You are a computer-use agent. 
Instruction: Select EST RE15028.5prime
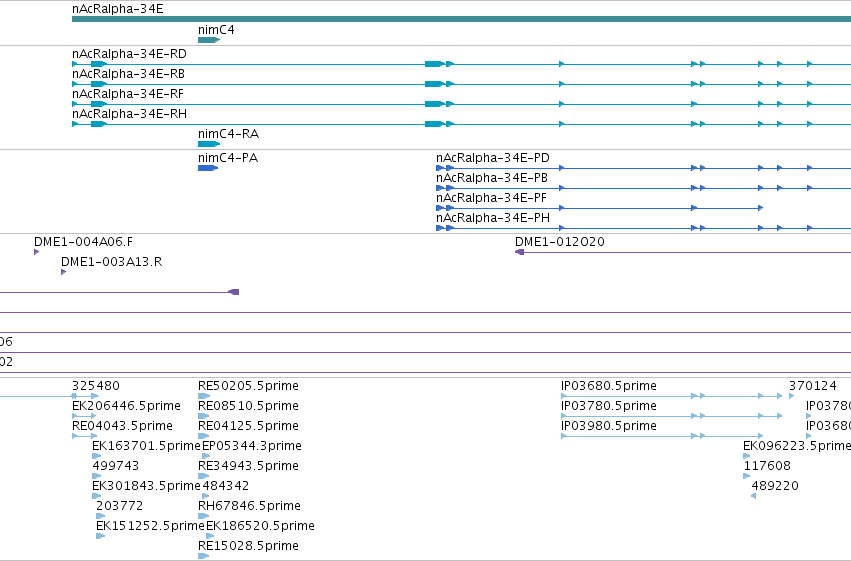click(x=248, y=546)
